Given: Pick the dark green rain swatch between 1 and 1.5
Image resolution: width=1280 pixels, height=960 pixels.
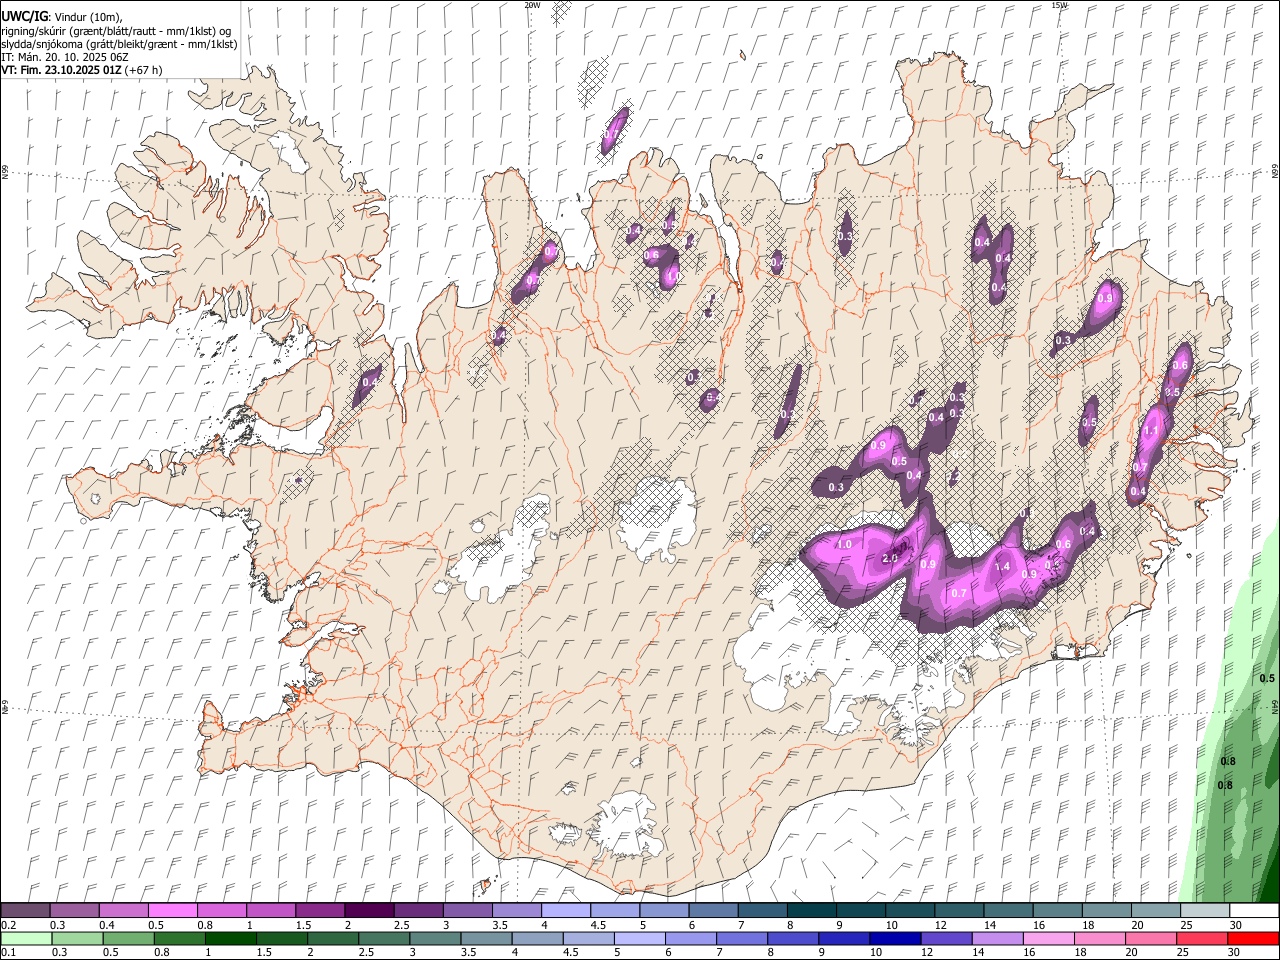Looking at the screenshot, I should coord(233,939).
